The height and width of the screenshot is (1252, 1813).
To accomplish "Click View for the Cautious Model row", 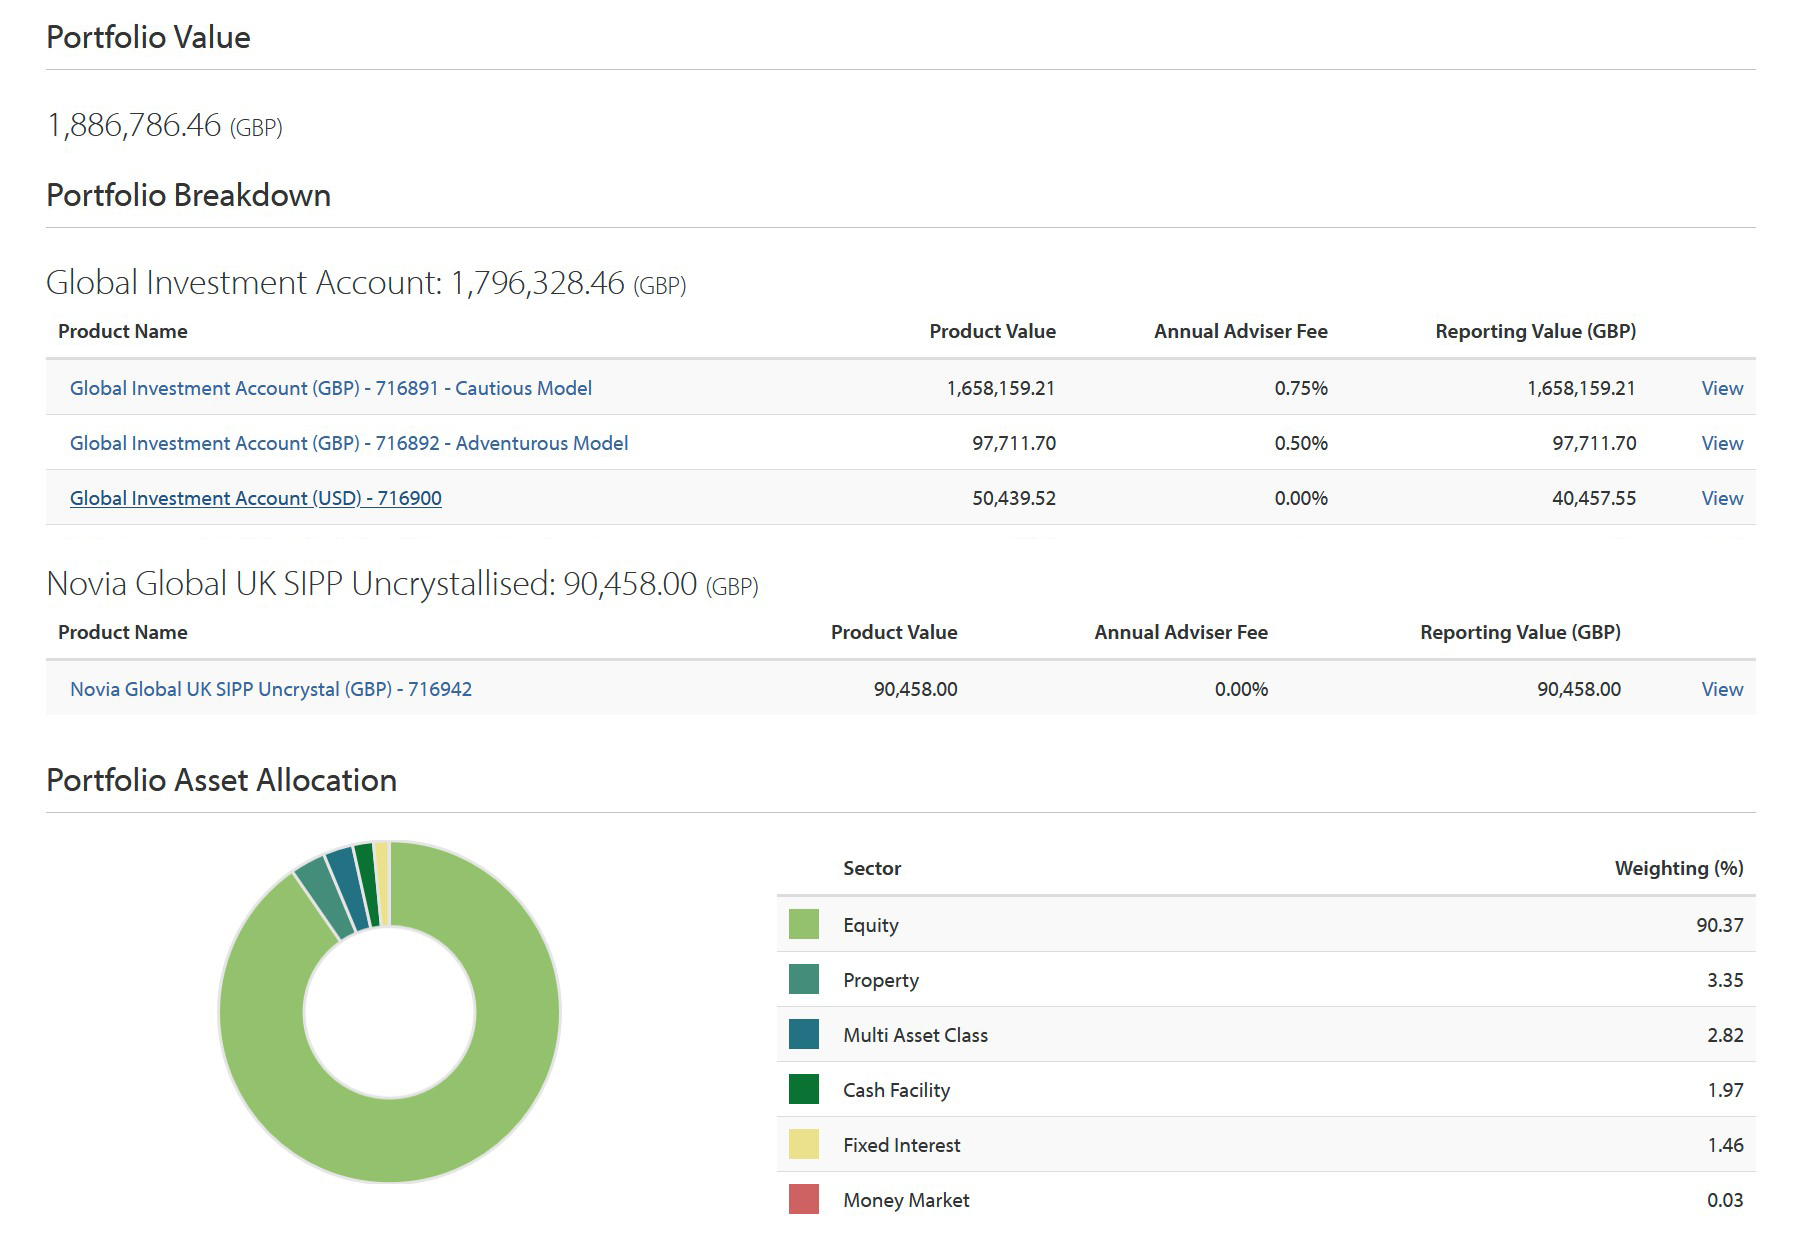I will point(1721,388).
